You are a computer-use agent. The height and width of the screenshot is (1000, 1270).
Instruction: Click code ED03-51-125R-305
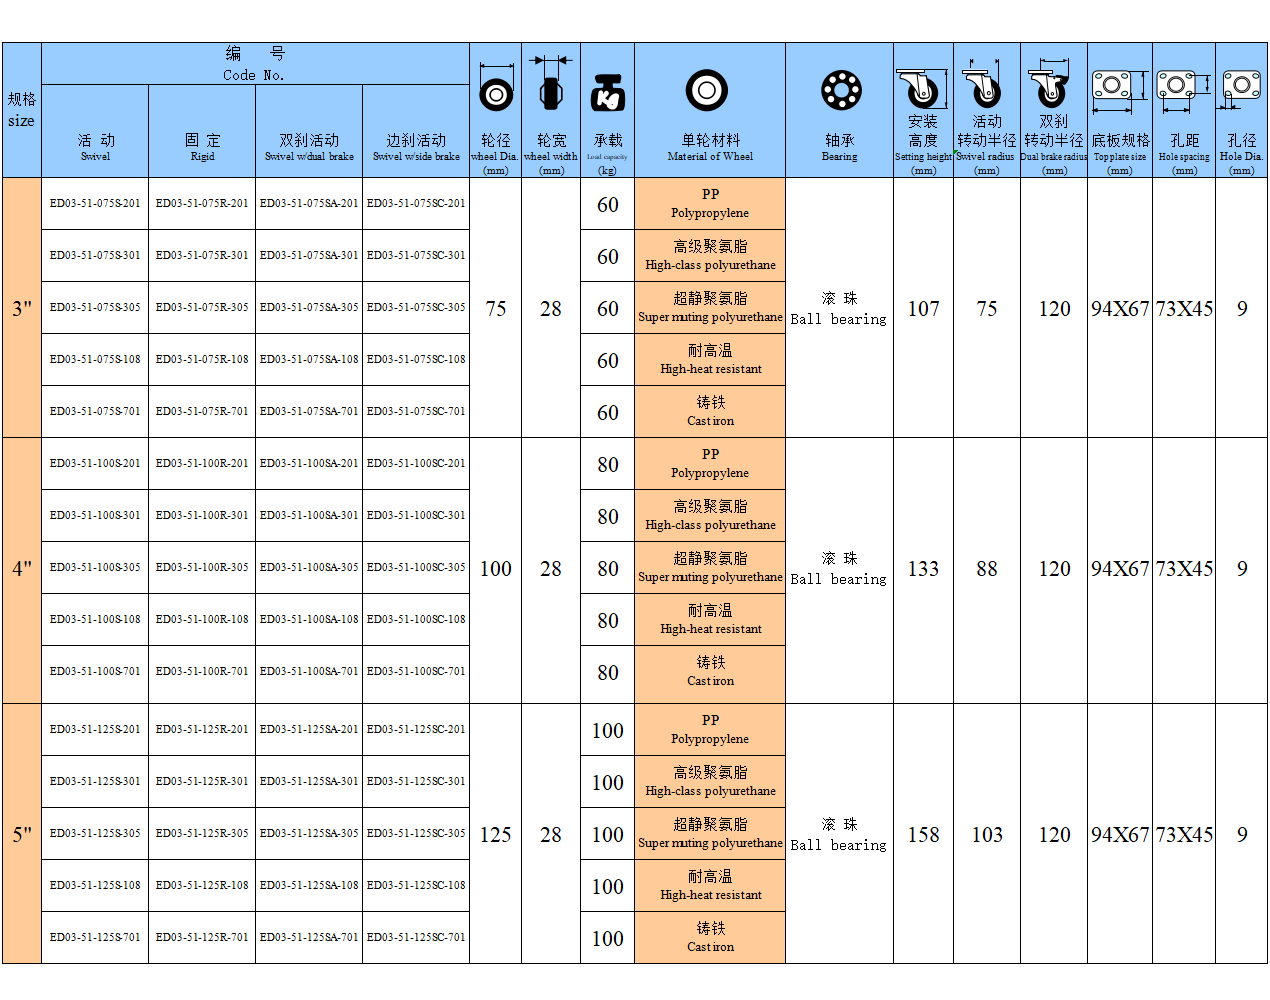click(x=202, y=833)
